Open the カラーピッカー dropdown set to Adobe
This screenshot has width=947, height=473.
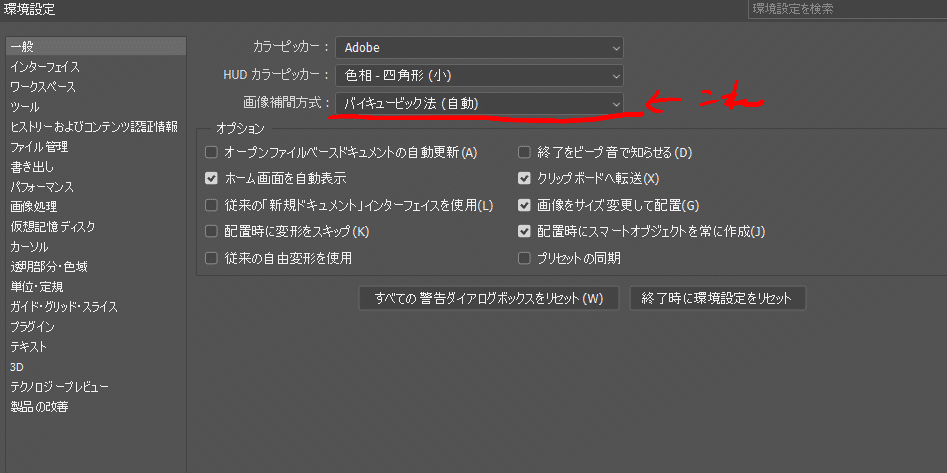pos(480,47)
